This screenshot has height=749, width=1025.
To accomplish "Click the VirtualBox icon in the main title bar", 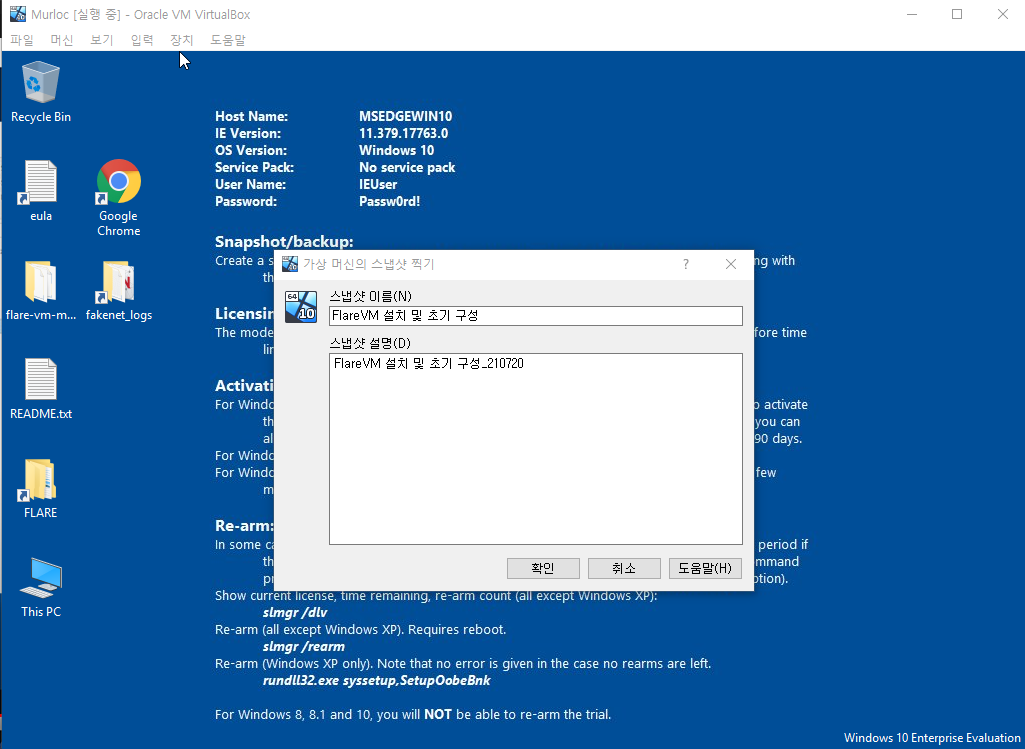I will pyautogui.click(x=18, y=14).
